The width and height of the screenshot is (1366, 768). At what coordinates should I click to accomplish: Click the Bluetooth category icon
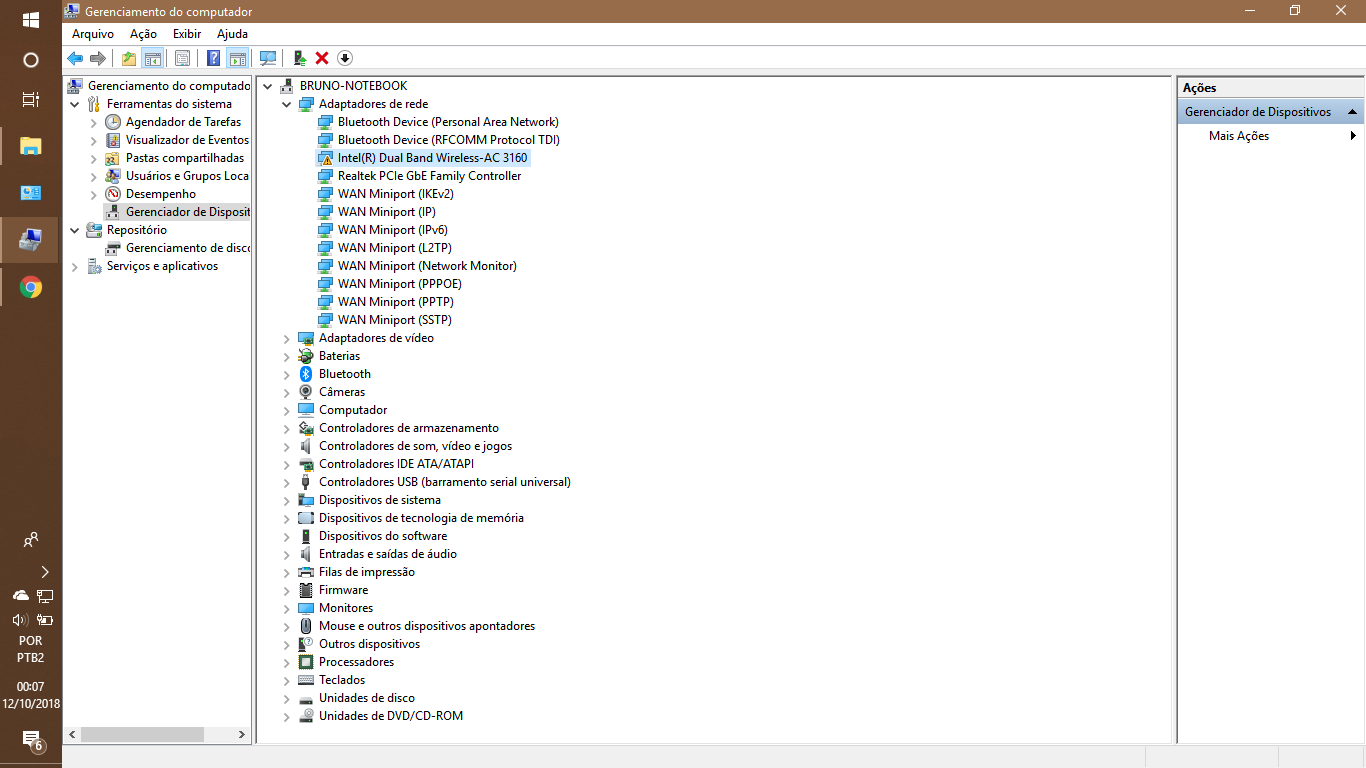coord(306,374)
